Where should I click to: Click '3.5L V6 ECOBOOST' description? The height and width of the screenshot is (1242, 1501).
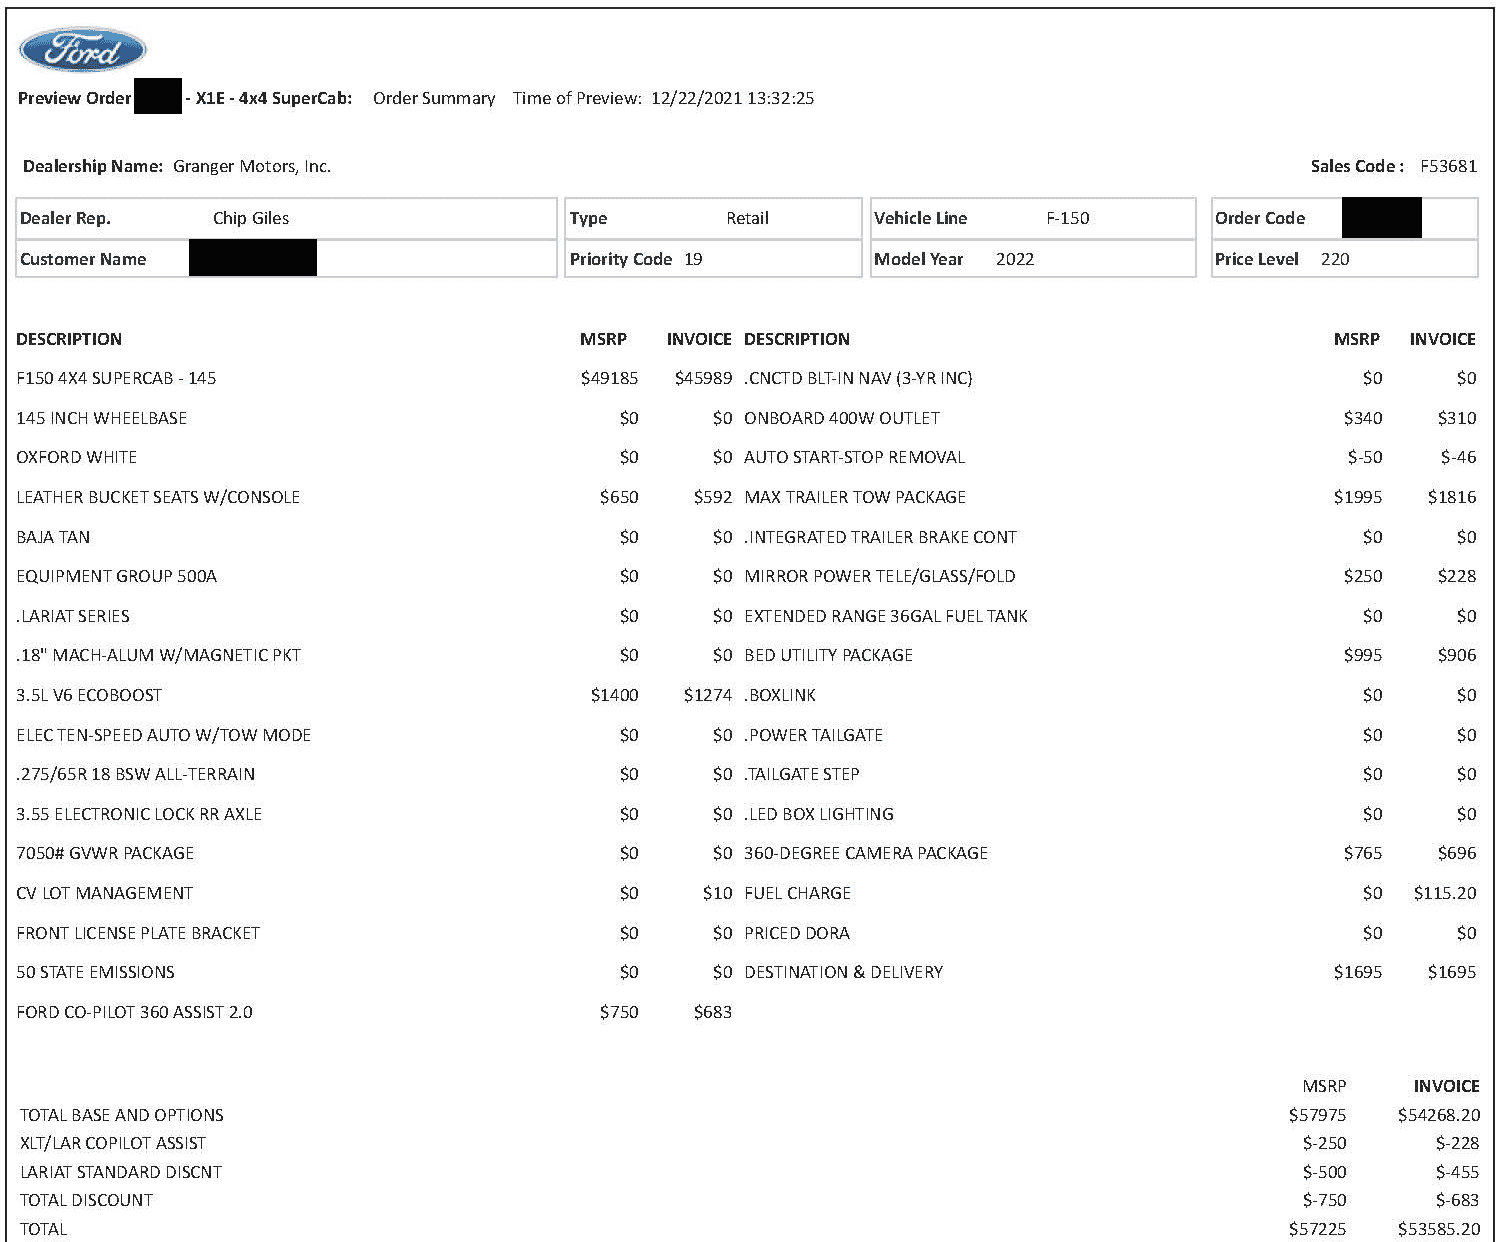(89, 695)
